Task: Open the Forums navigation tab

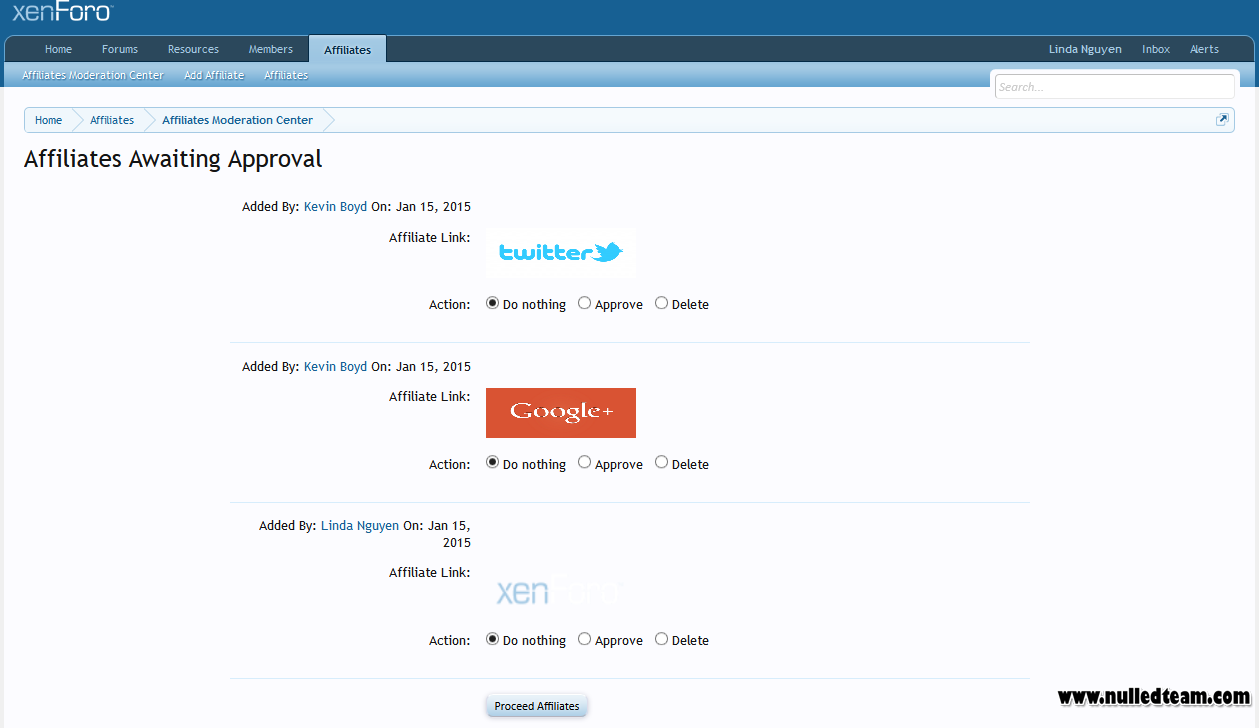Action: (x=120, y=49)
